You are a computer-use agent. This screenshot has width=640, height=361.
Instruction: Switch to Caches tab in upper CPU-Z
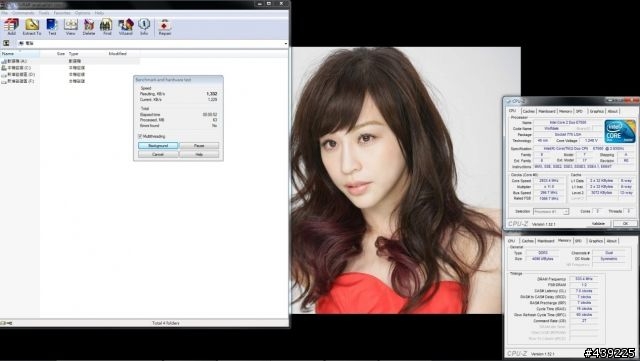coord(529,111)
